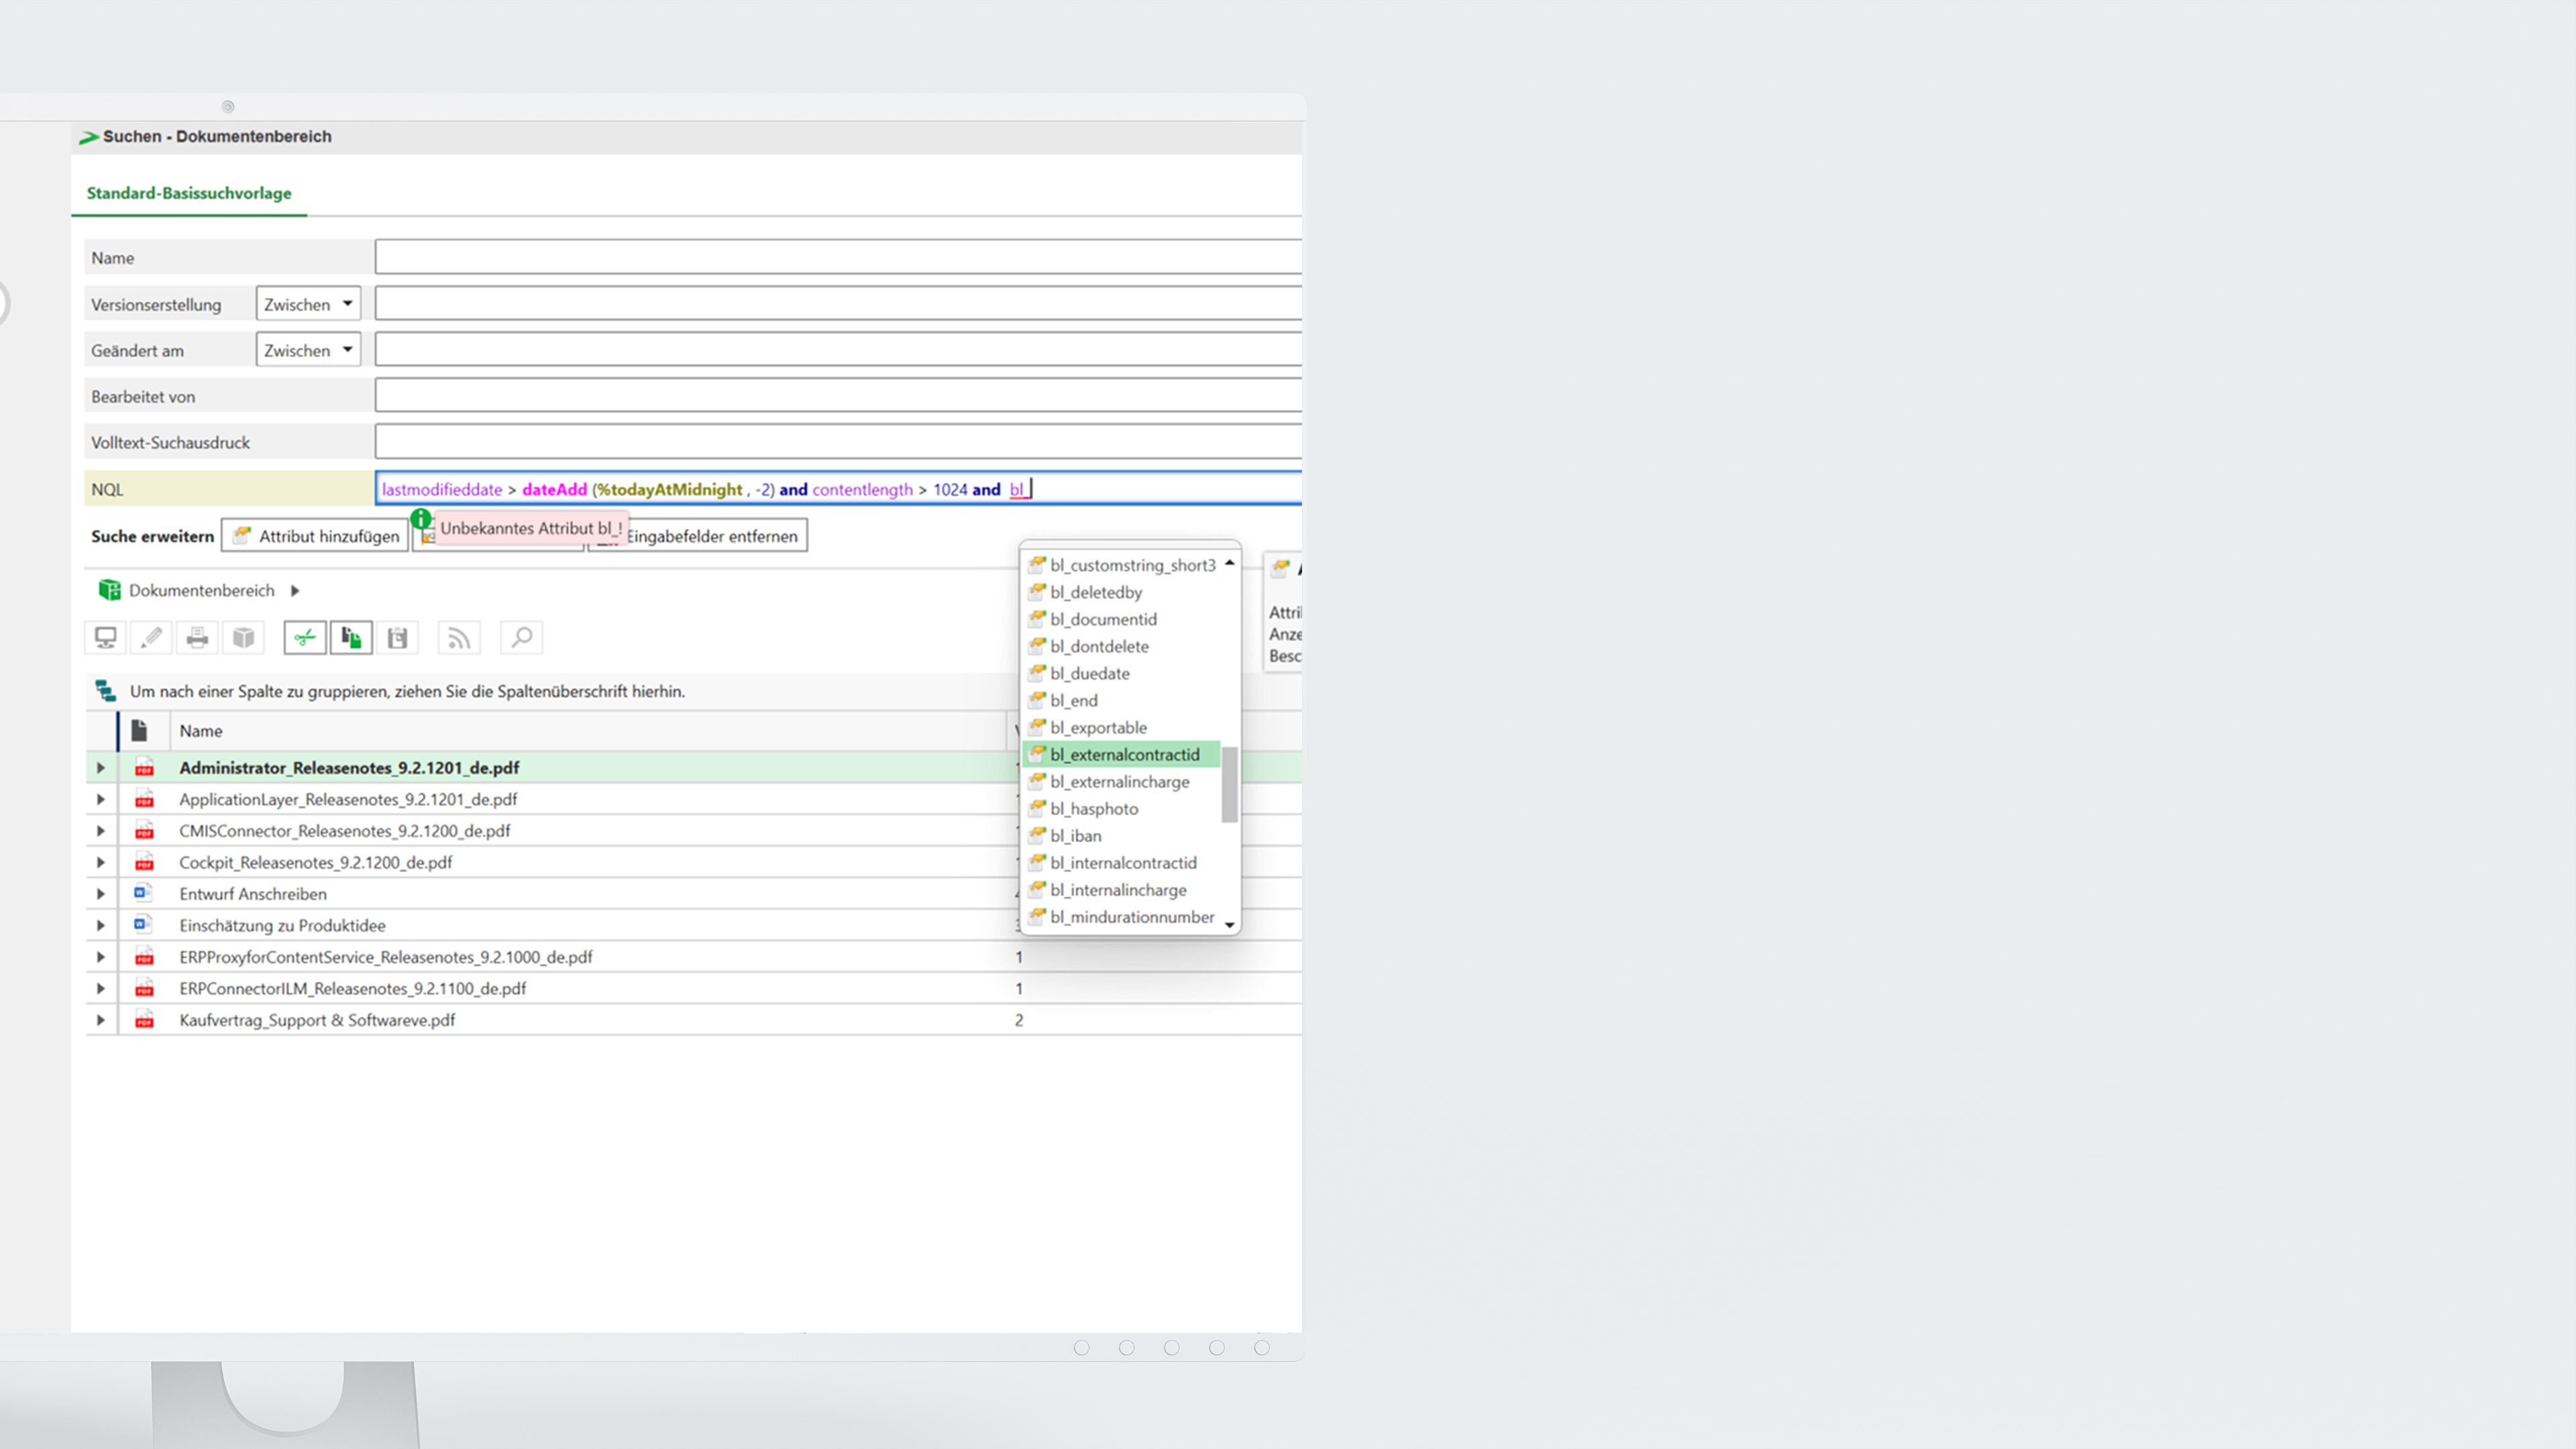This screenshot has height=1449, width=2576.
Task: Select file Cockpit_Releasenotes_9.2.1200_de.pdf
Action: (x=315, y=862)
